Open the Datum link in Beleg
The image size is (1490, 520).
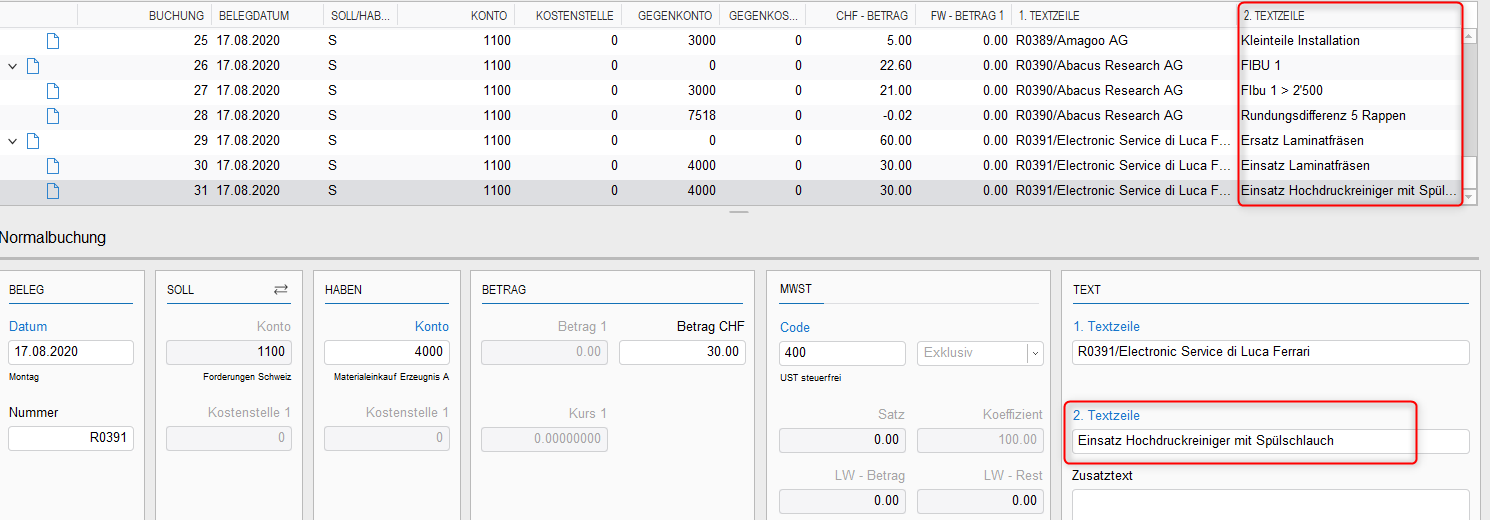[x=28, y=326]
